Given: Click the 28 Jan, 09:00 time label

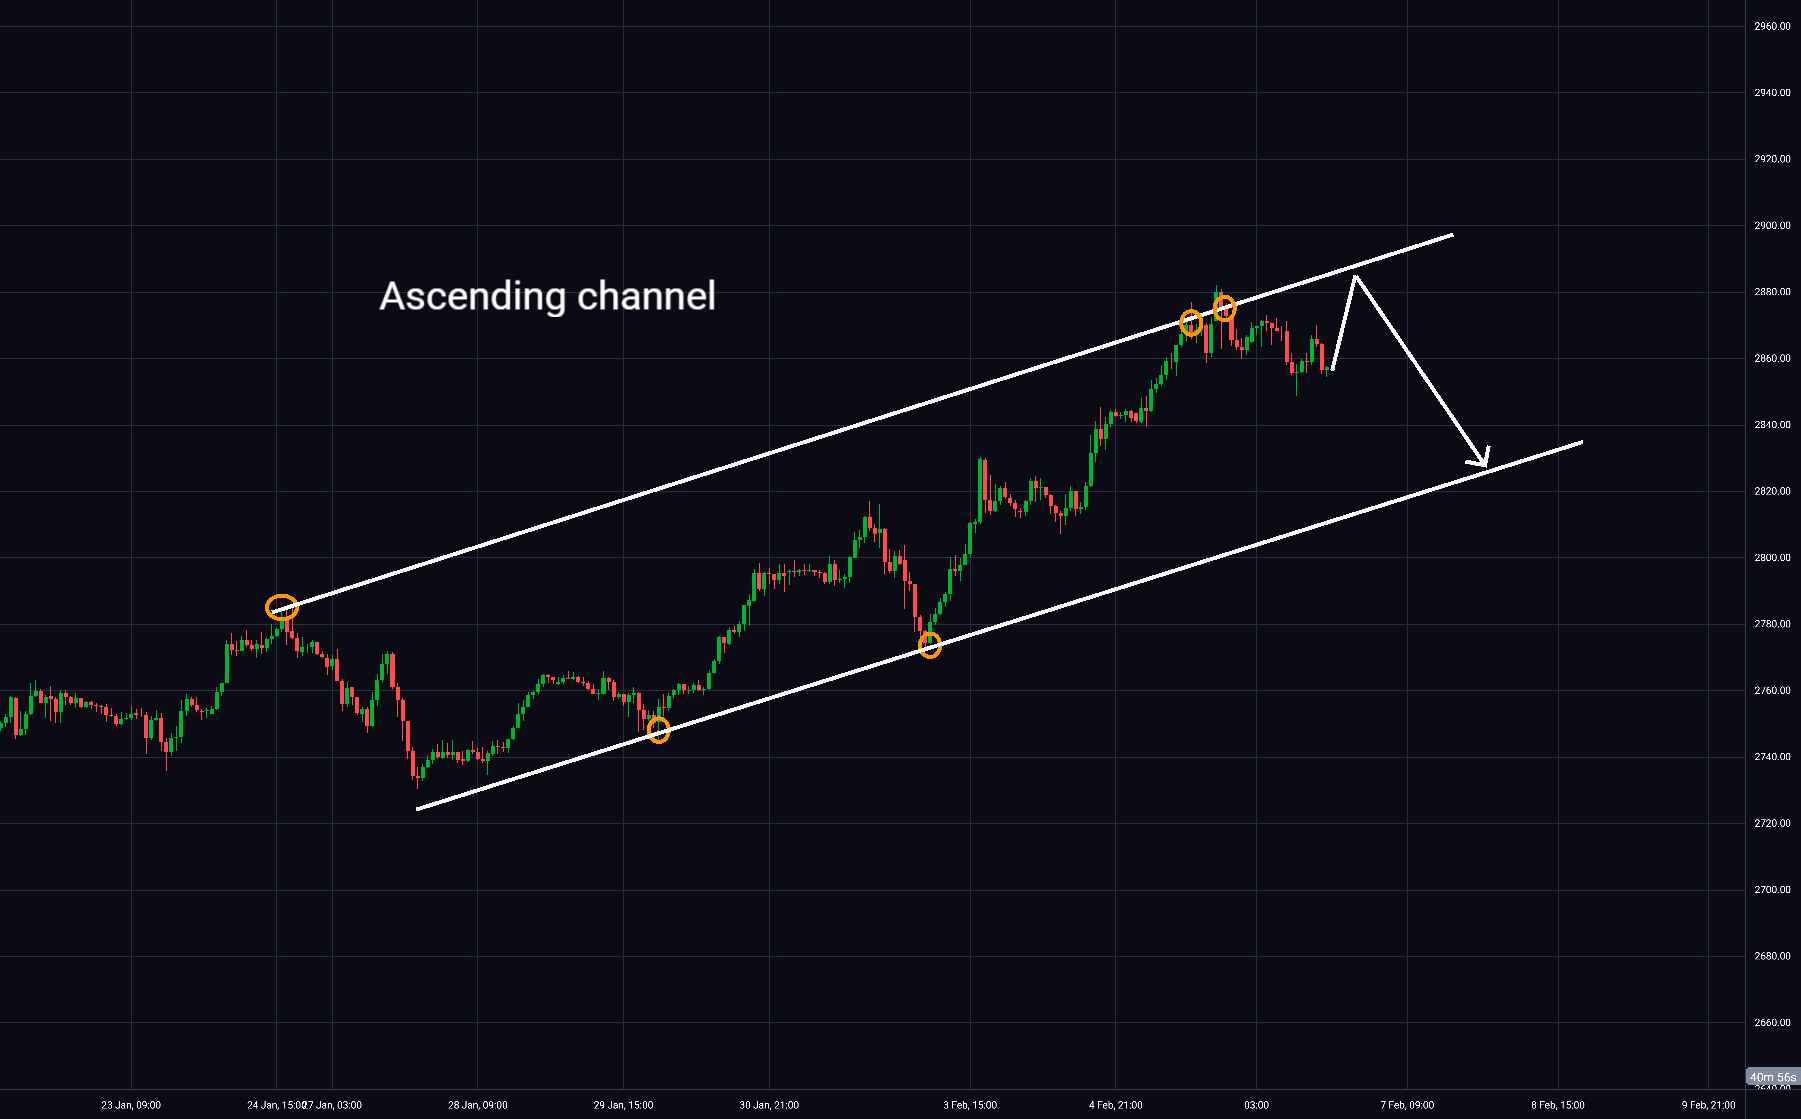Looking at the screenshot, I should (x=478, y=1105).
